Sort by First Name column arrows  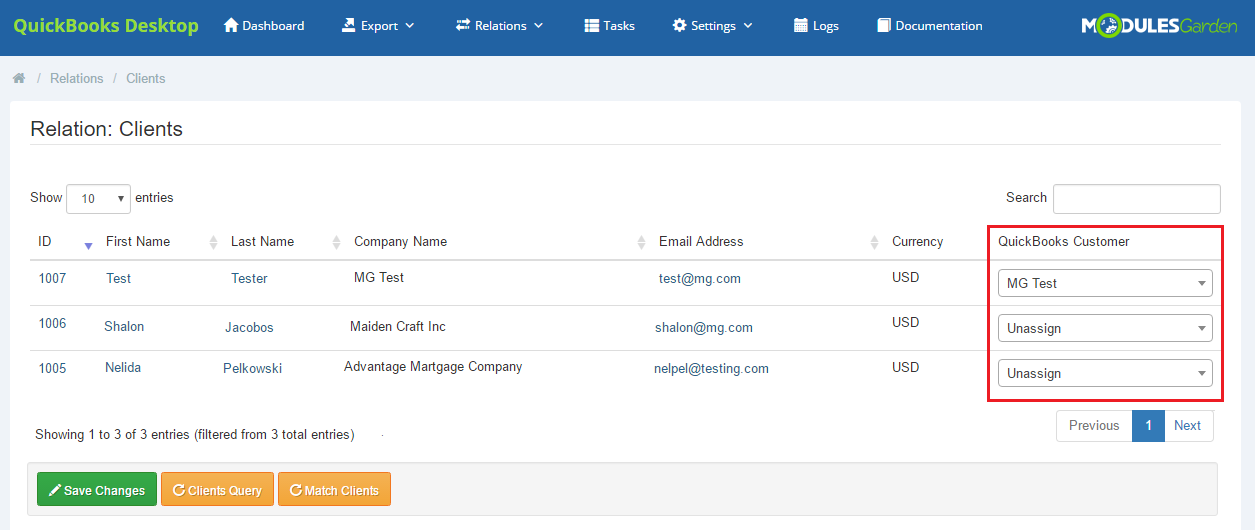tap(213, 242)
